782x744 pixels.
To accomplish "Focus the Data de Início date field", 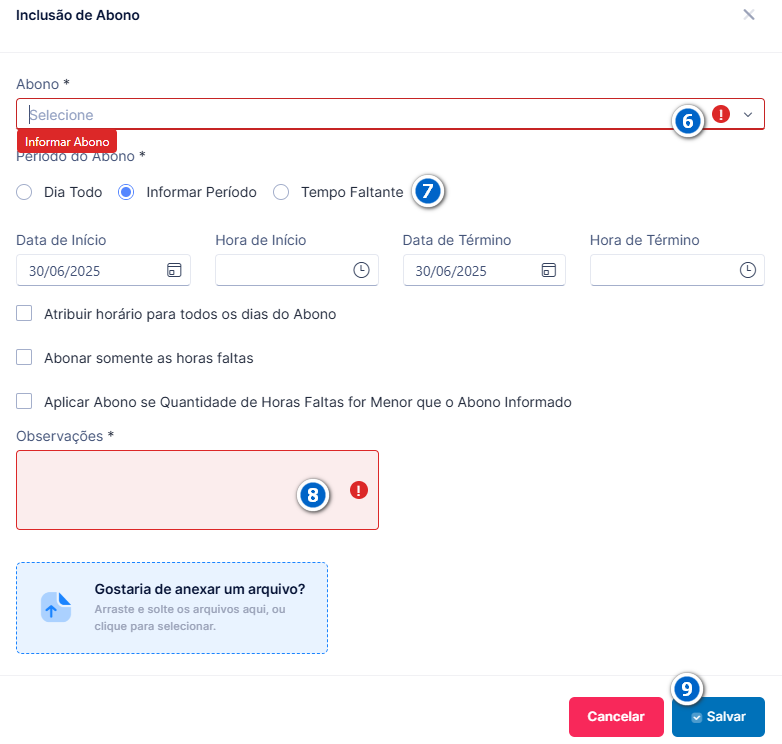I will 103,270.
